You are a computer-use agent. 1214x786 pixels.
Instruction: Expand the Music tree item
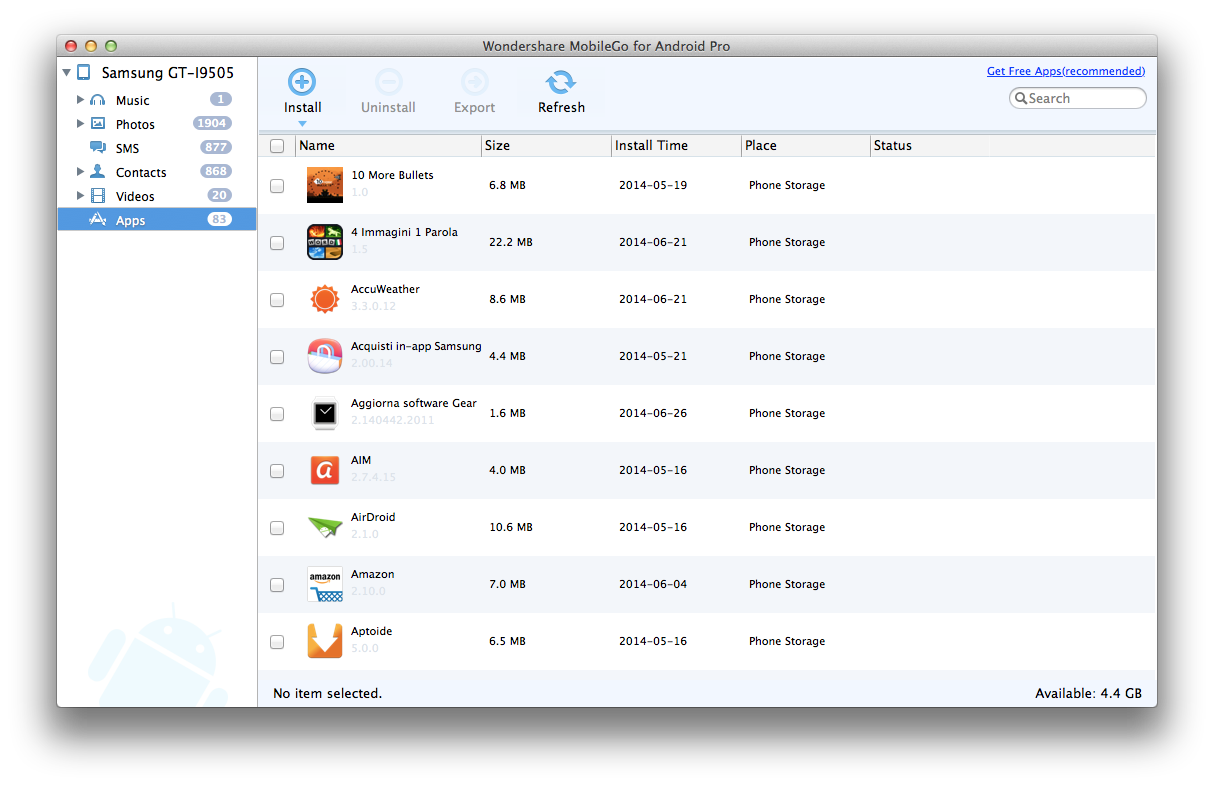pos(81,100)
